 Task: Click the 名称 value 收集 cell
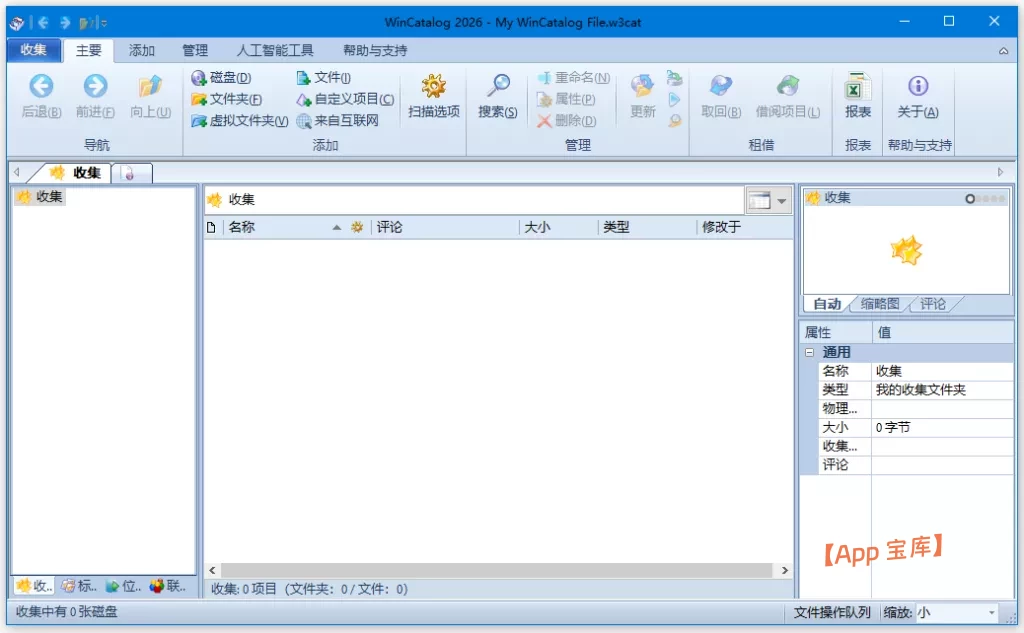(x=942, y=371)
